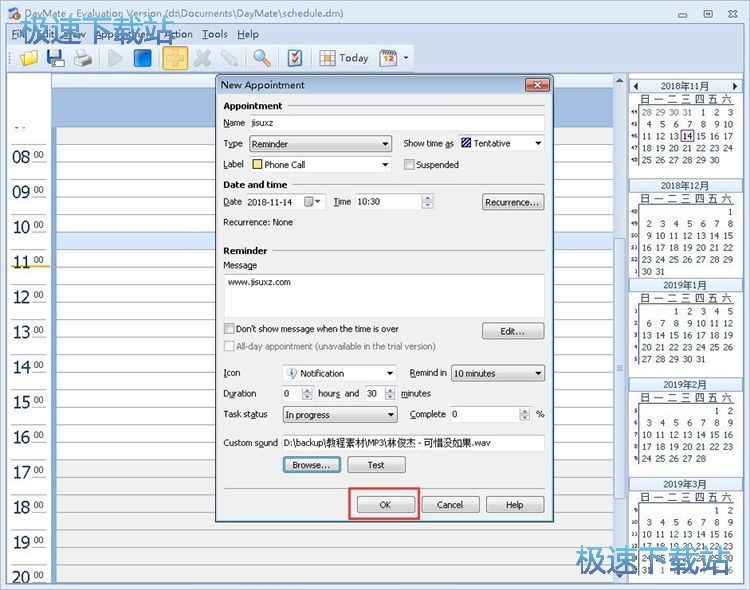Click the checklist tasks toolbar icon
Image resolution: width=750 pixels, height=590 pixels.
click(295, 58)
